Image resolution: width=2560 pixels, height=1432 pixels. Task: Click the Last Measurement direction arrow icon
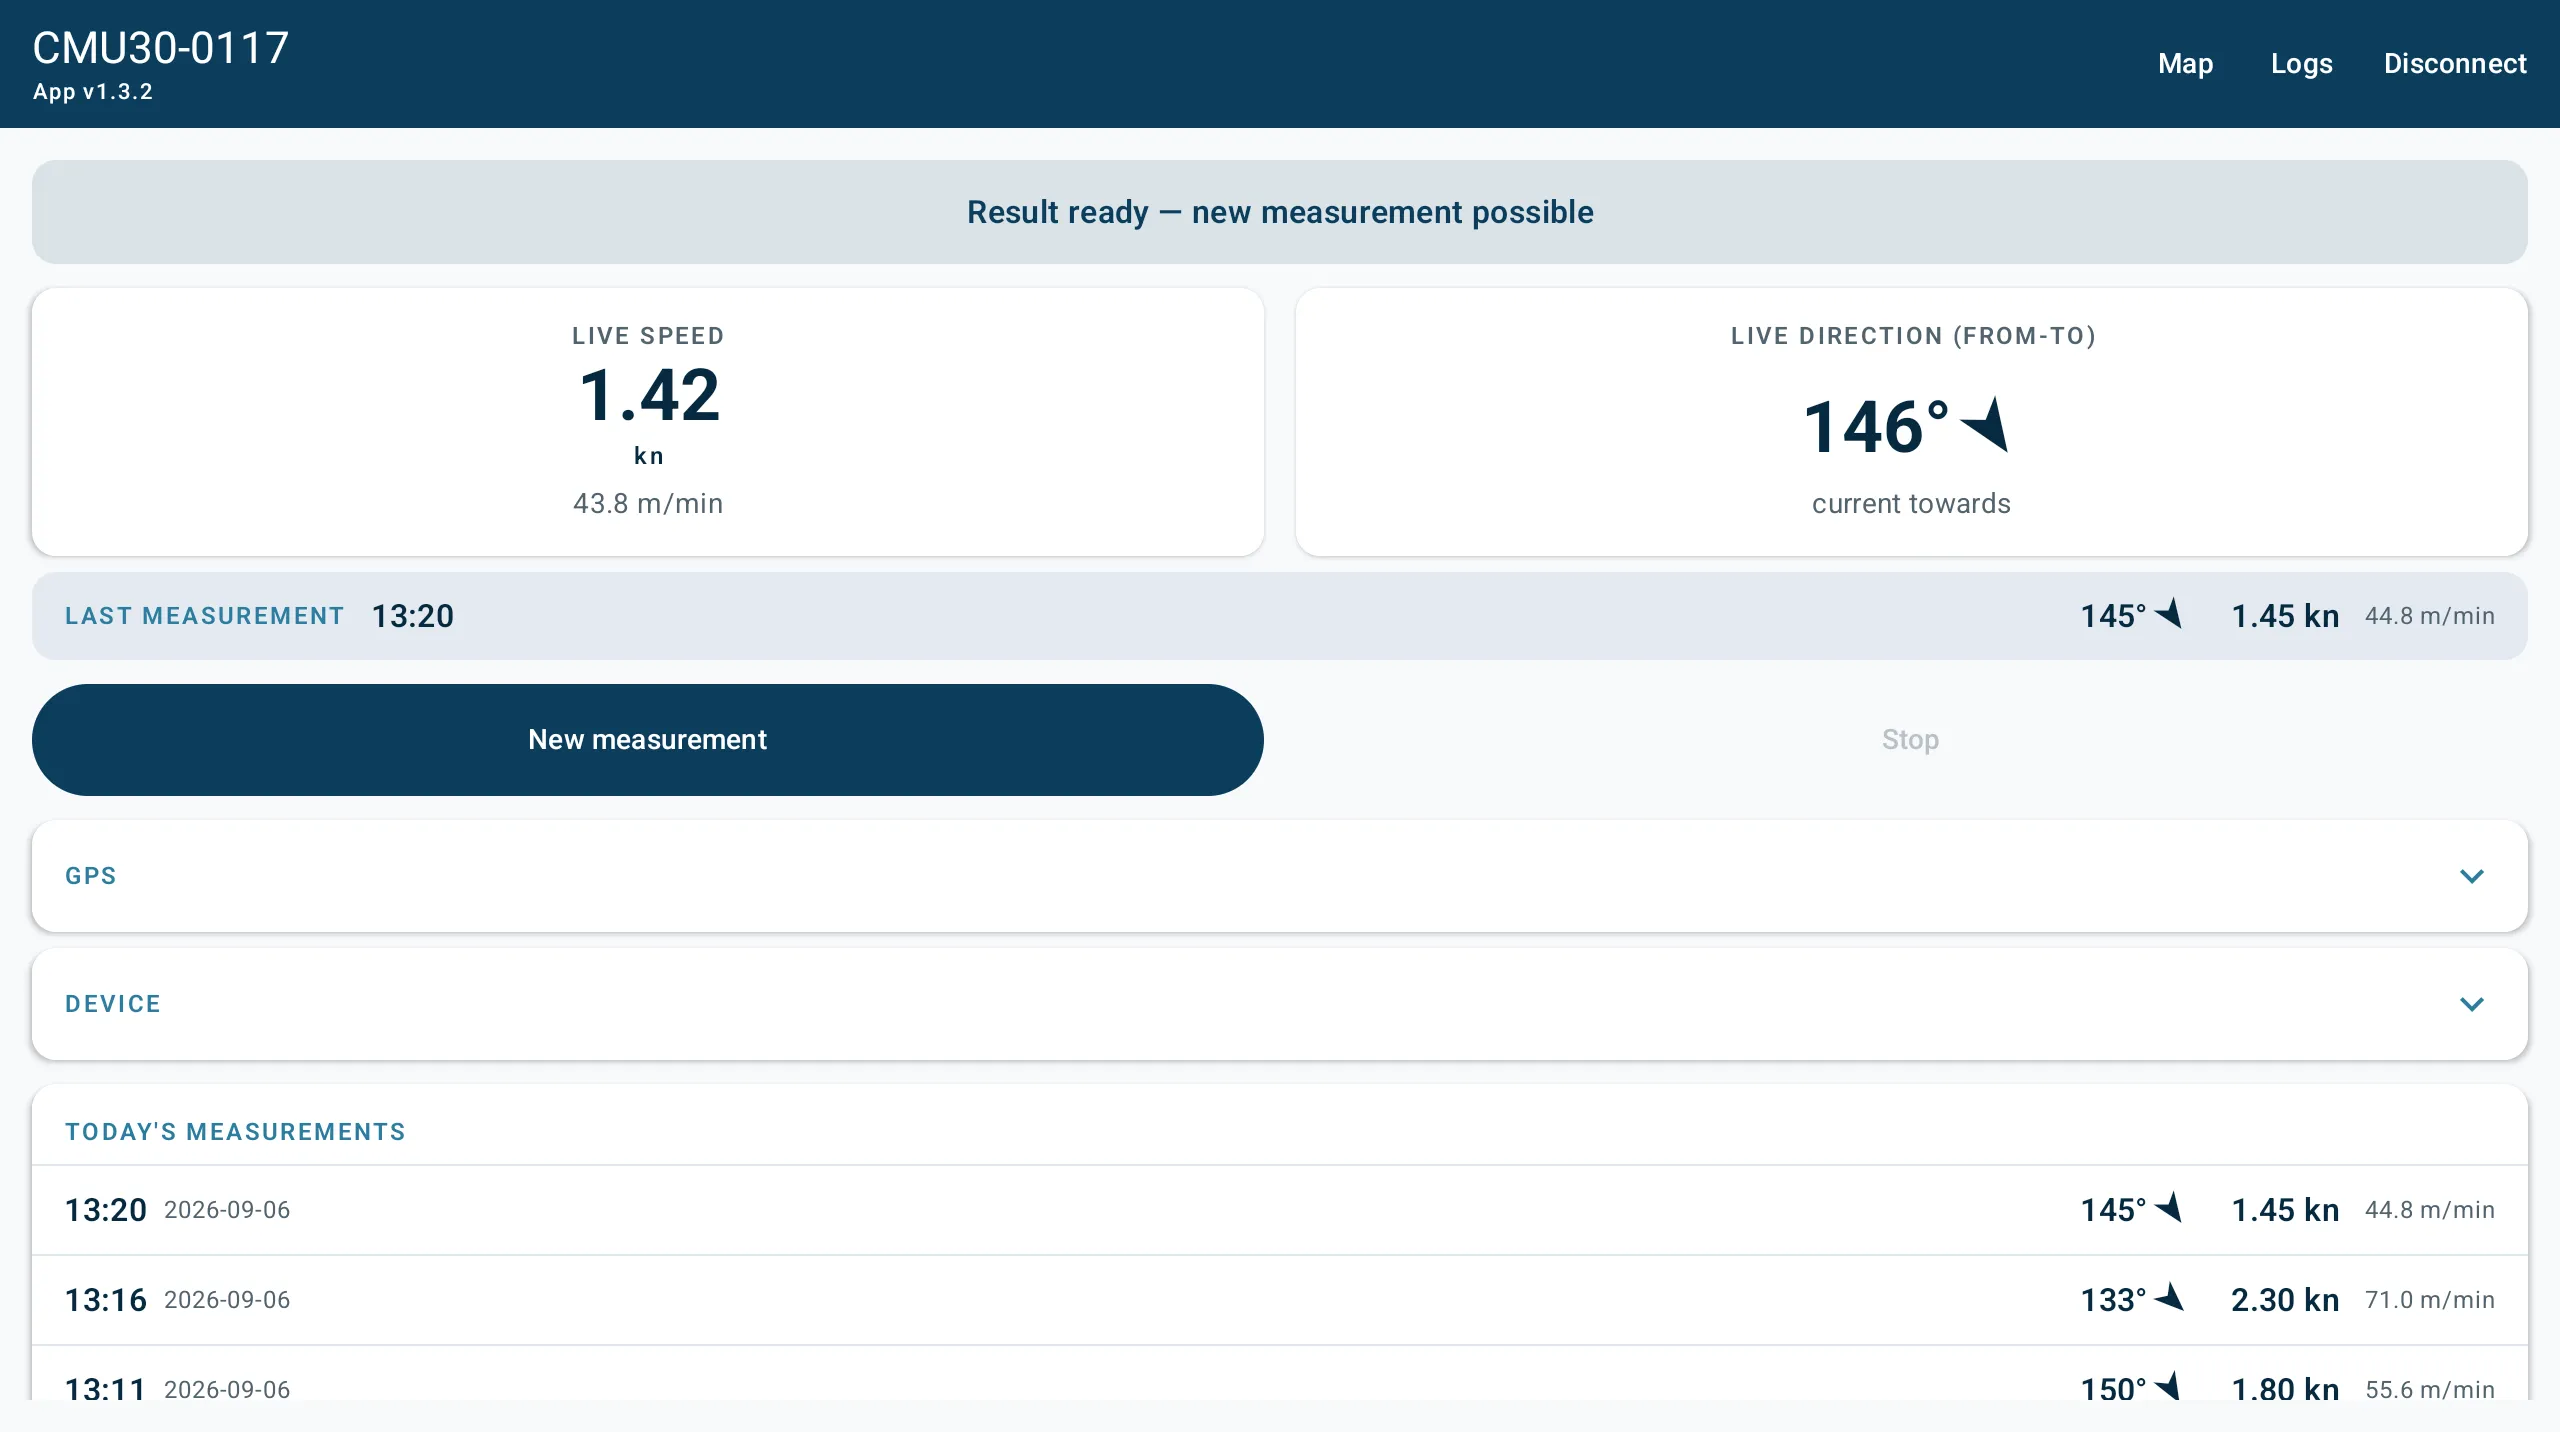[x=2168, y=613]
